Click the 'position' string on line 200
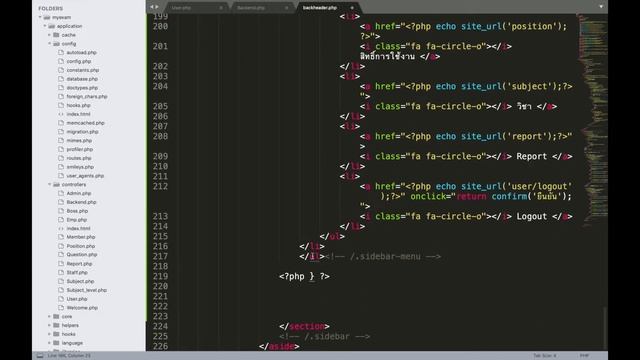Image resolution: width=640 pixels, height=360 pixels. point(531,27)
